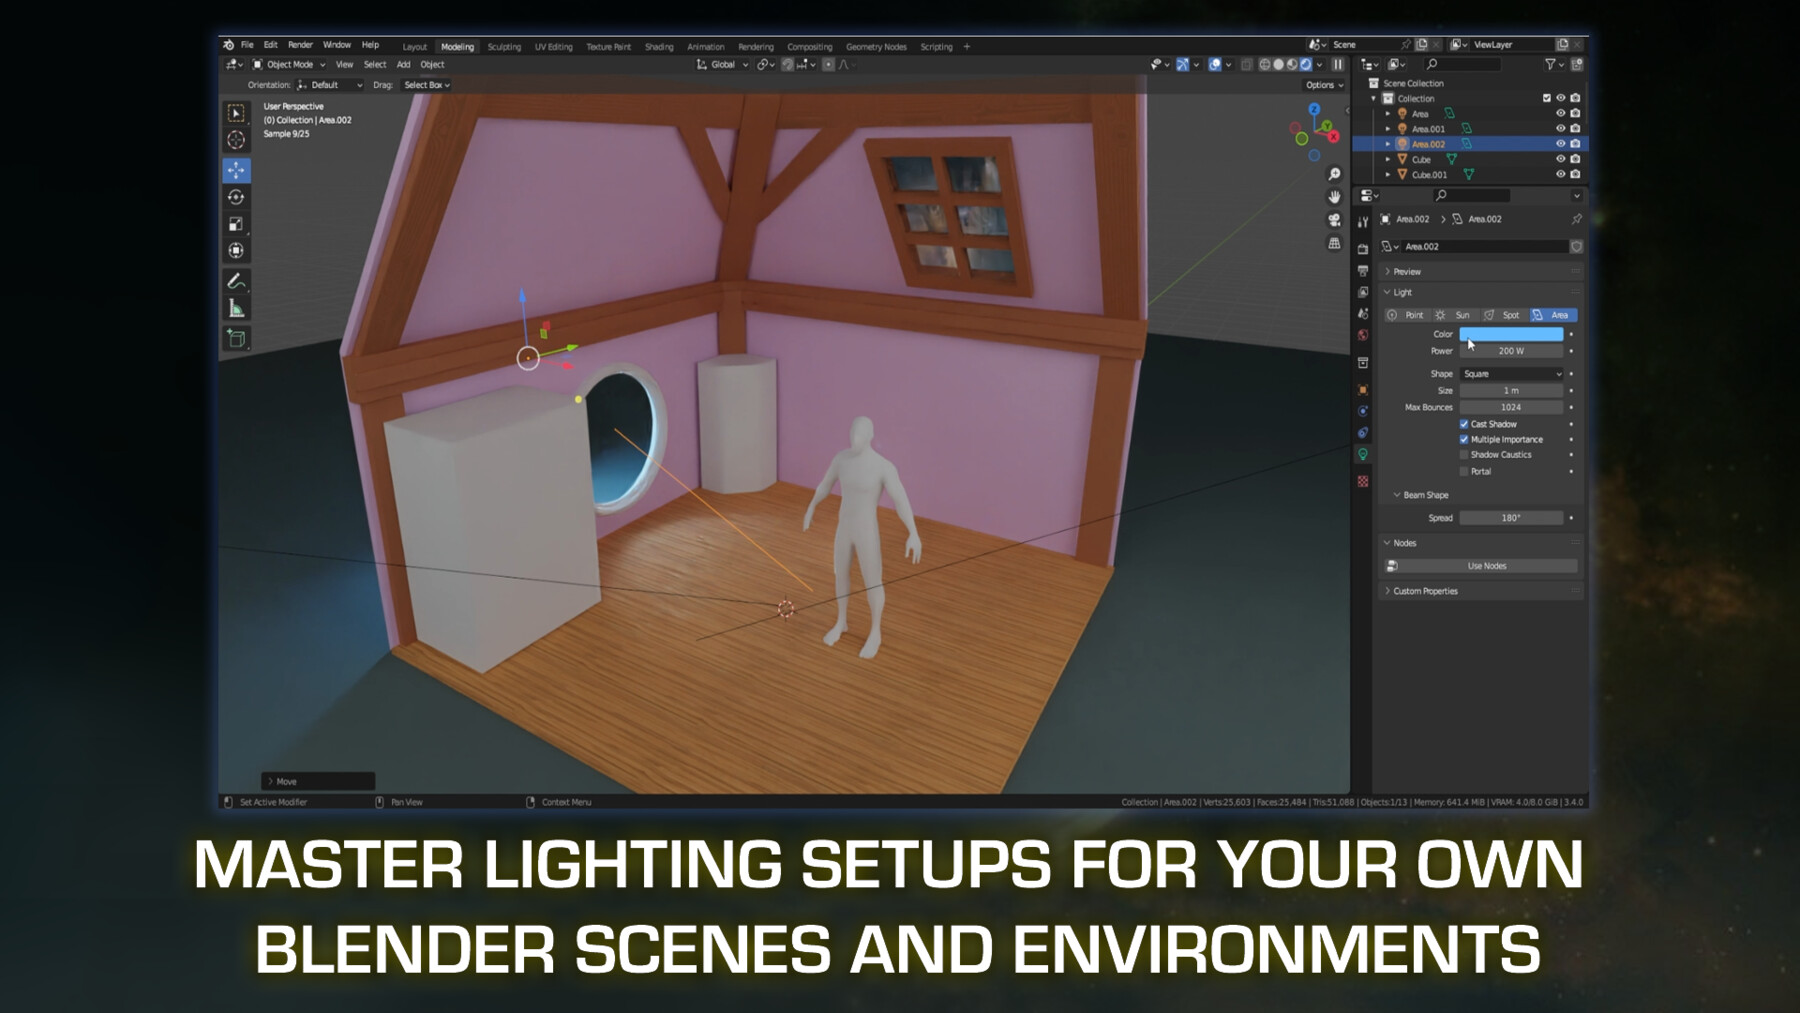The height and width of the screenshot is (1013, 1800).
Task: Select the Rotate tool in the toolbar
Action: click(x=237, y=197)
